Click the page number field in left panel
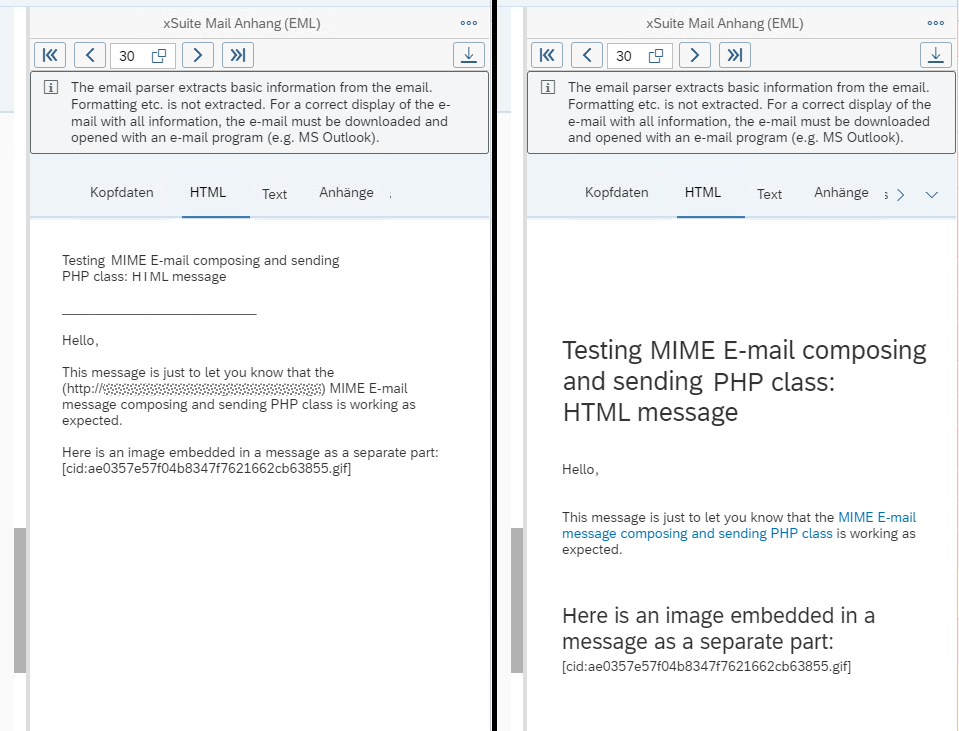This screenshot has height=731, width=959. [127, 56]
